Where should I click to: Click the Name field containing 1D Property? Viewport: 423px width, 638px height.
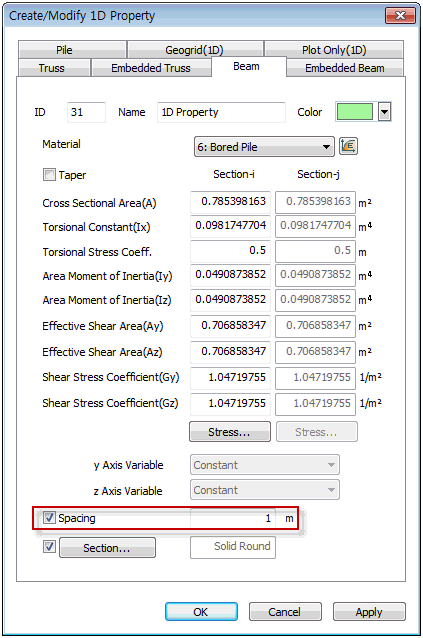click(221, 112)
